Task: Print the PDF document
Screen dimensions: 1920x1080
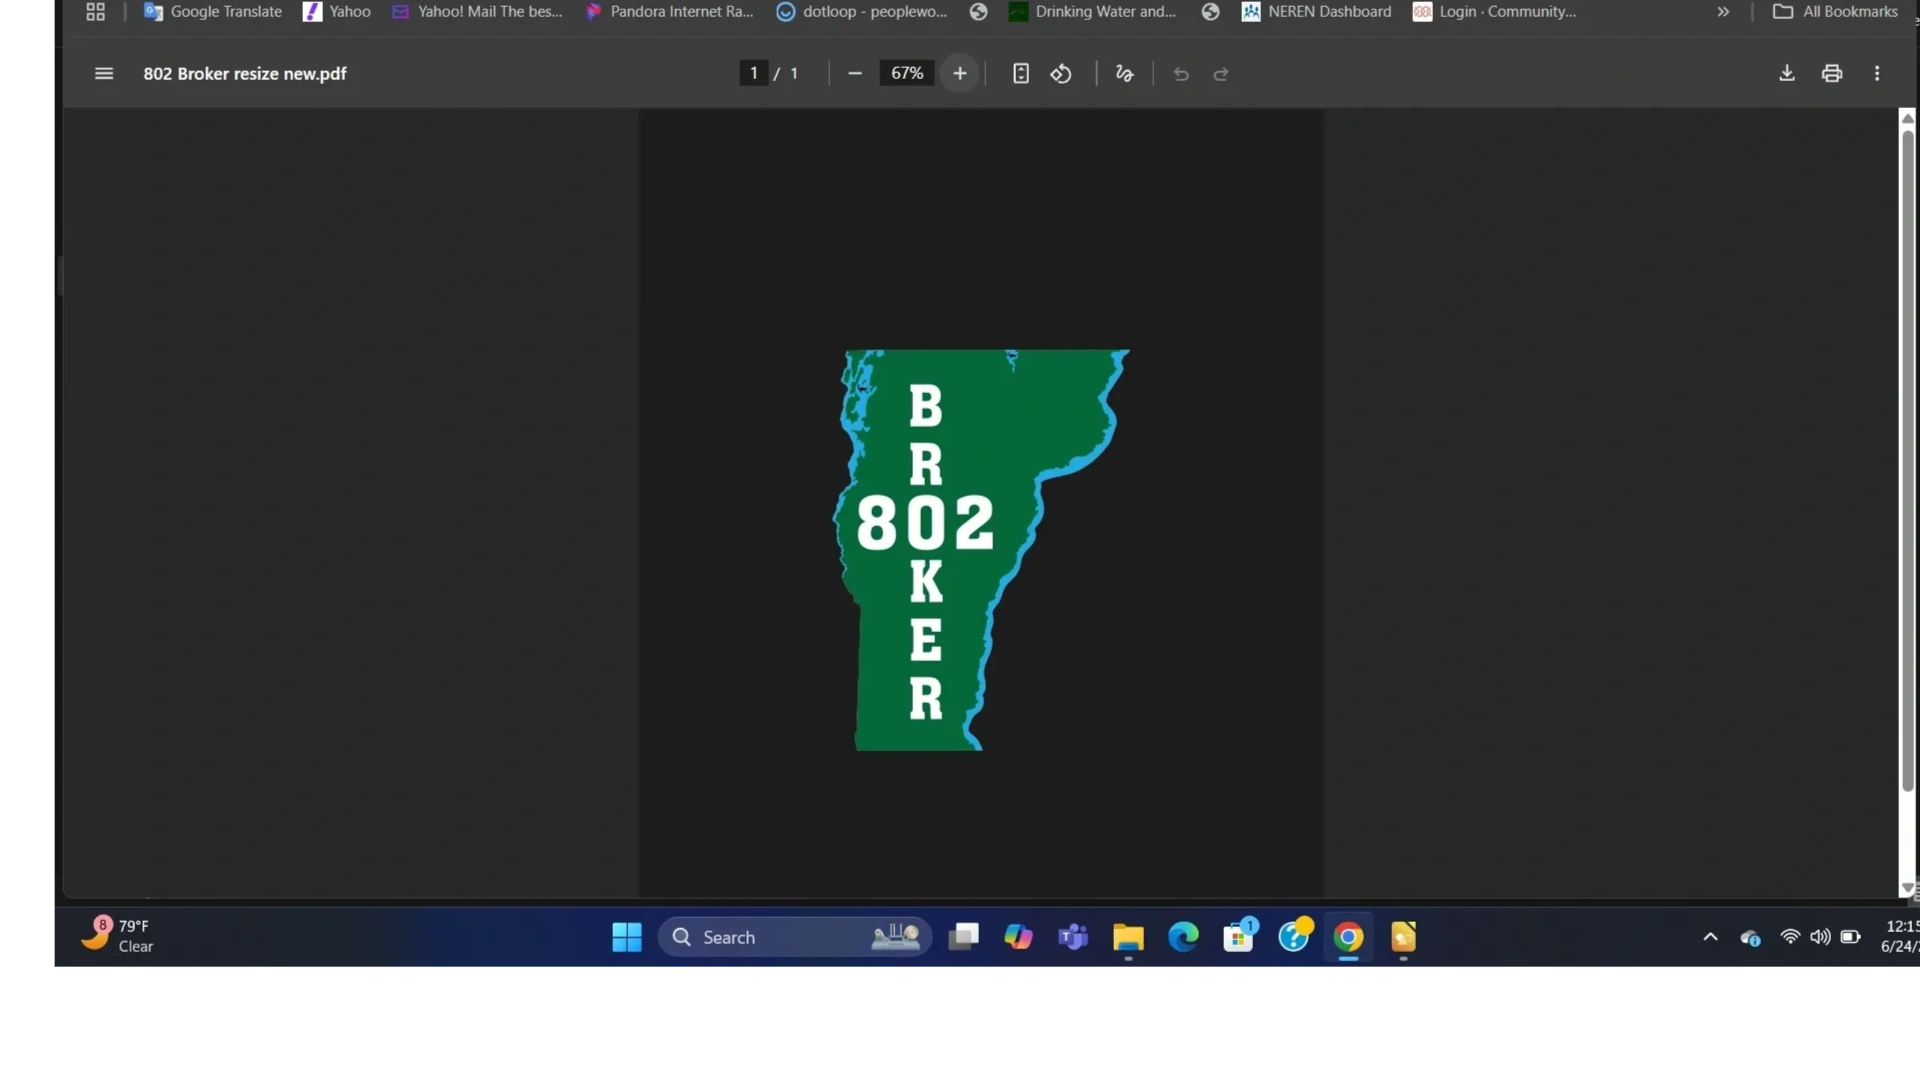Action: (1832, 73)
